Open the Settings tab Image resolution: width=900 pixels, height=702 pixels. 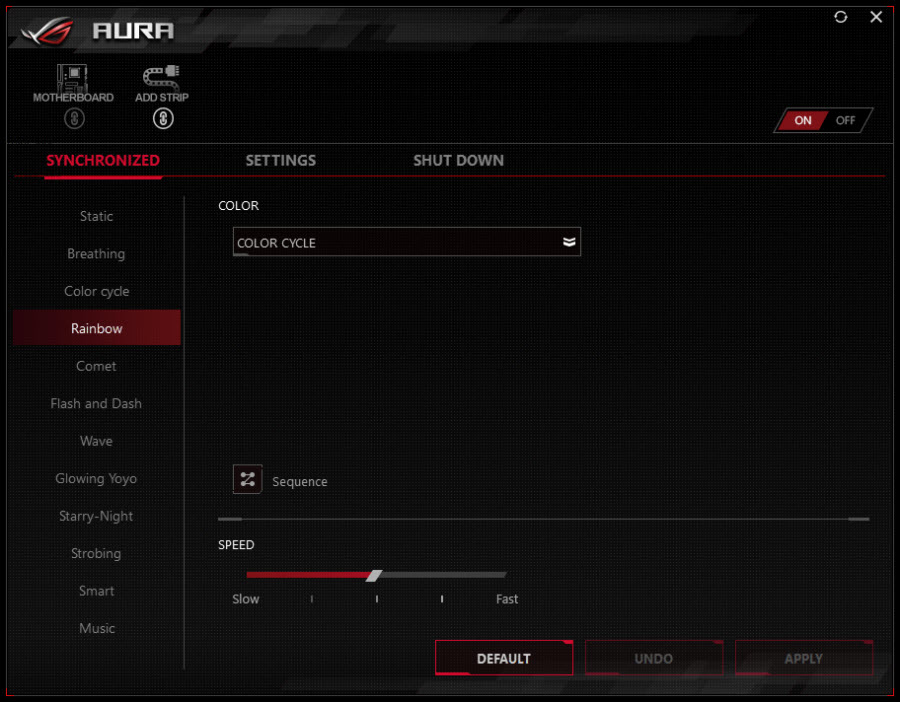(281, 161)
